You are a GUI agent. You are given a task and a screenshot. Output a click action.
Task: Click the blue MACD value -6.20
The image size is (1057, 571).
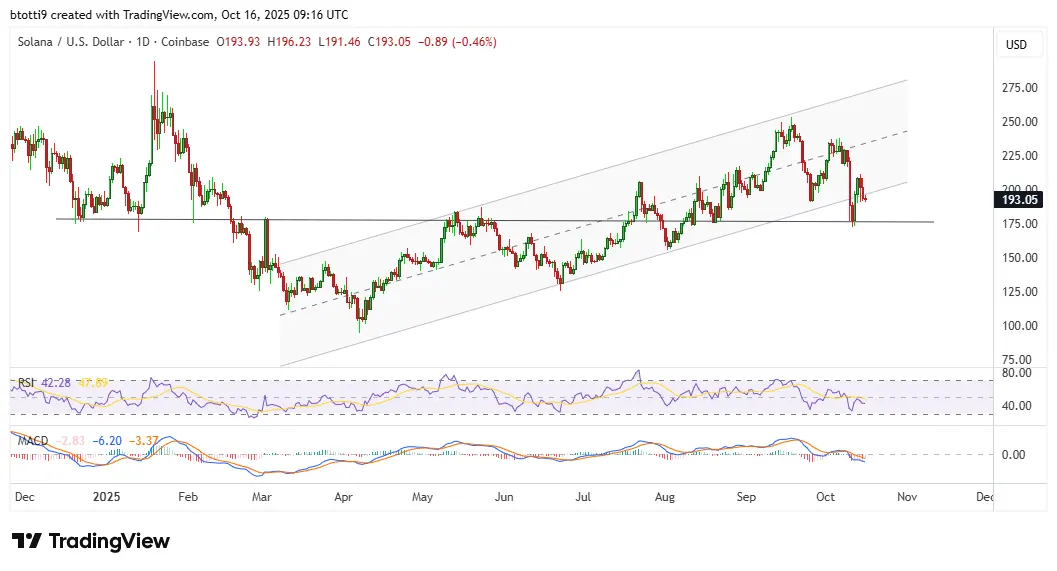pos(110,439)
